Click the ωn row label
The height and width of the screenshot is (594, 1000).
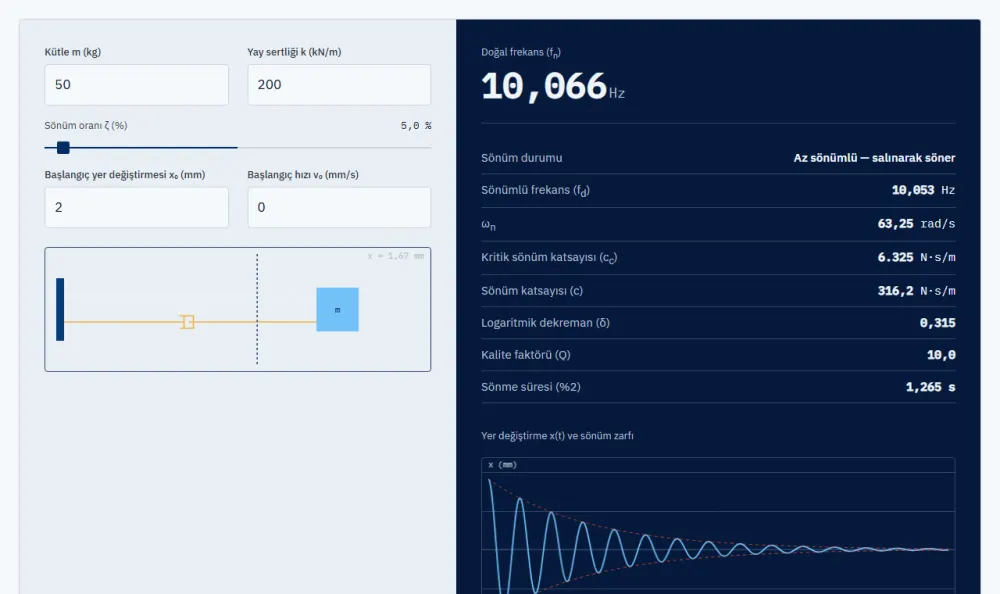(x=489, y=225)
